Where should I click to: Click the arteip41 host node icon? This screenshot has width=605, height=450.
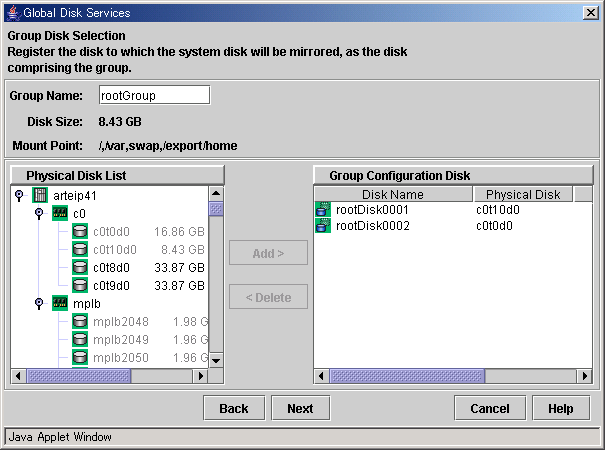pos(40,195)
